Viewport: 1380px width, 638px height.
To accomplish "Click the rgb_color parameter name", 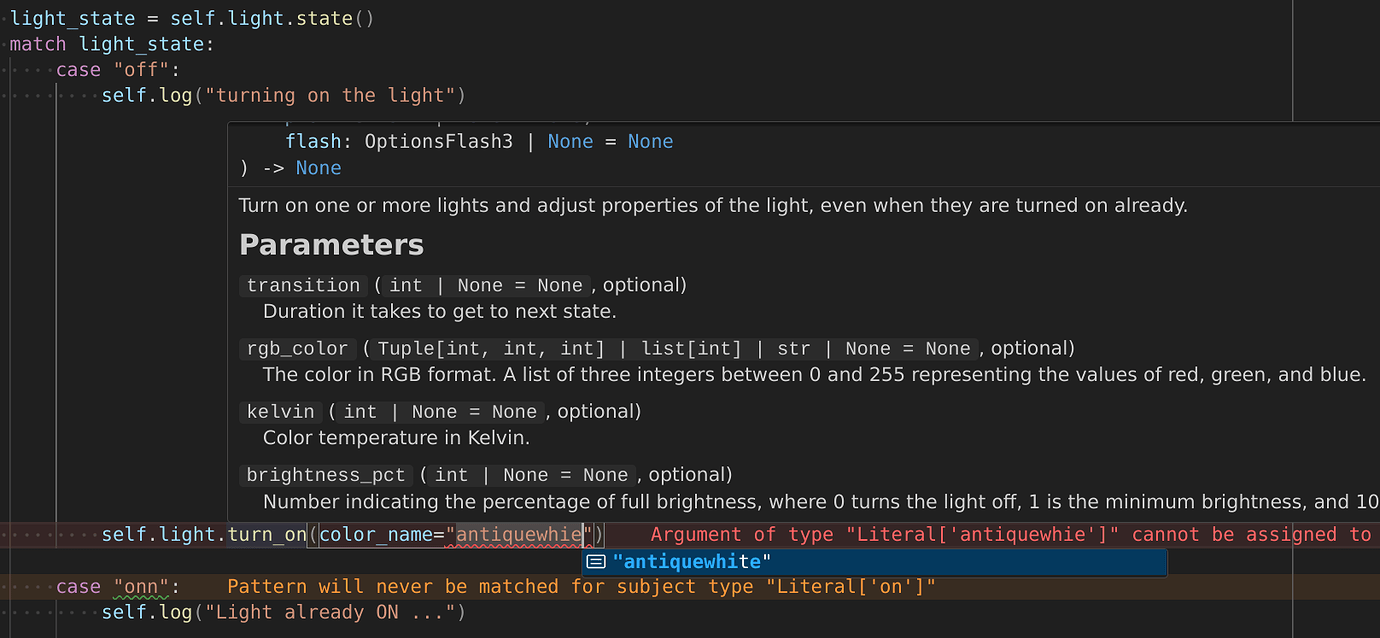I will (297, 349).
